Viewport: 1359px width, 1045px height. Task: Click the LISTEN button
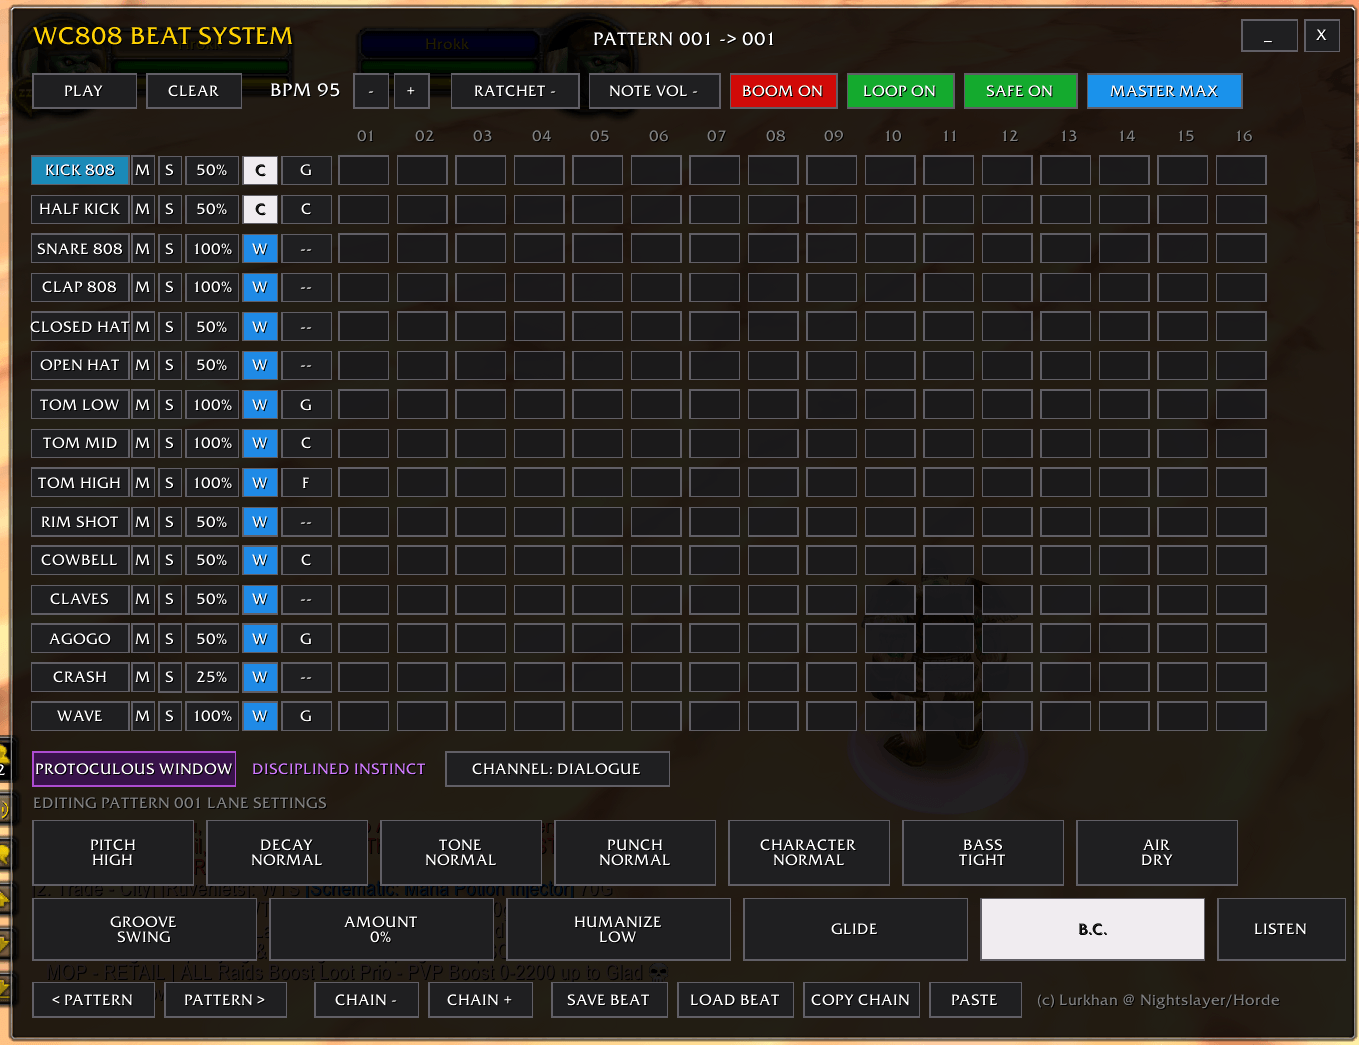pyautogui.click(x=1281, y=929)
